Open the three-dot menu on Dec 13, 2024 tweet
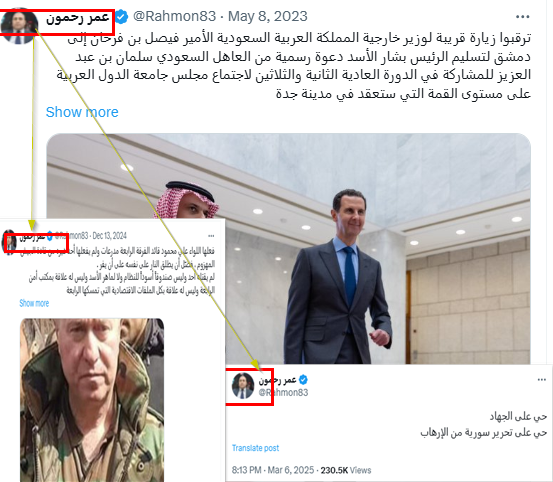Image resolution: width=553 pixels, height=482 pixels. [x=211, y=236]
